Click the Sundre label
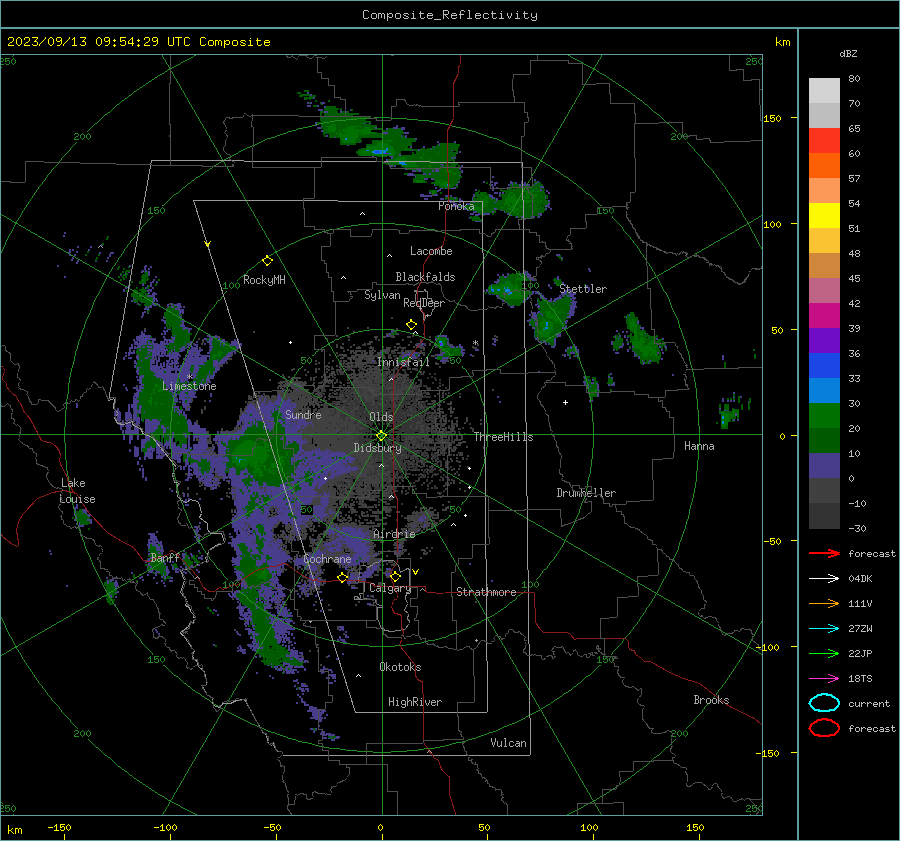The height and width of the screenshot is (841, 900). pos(303,414)
